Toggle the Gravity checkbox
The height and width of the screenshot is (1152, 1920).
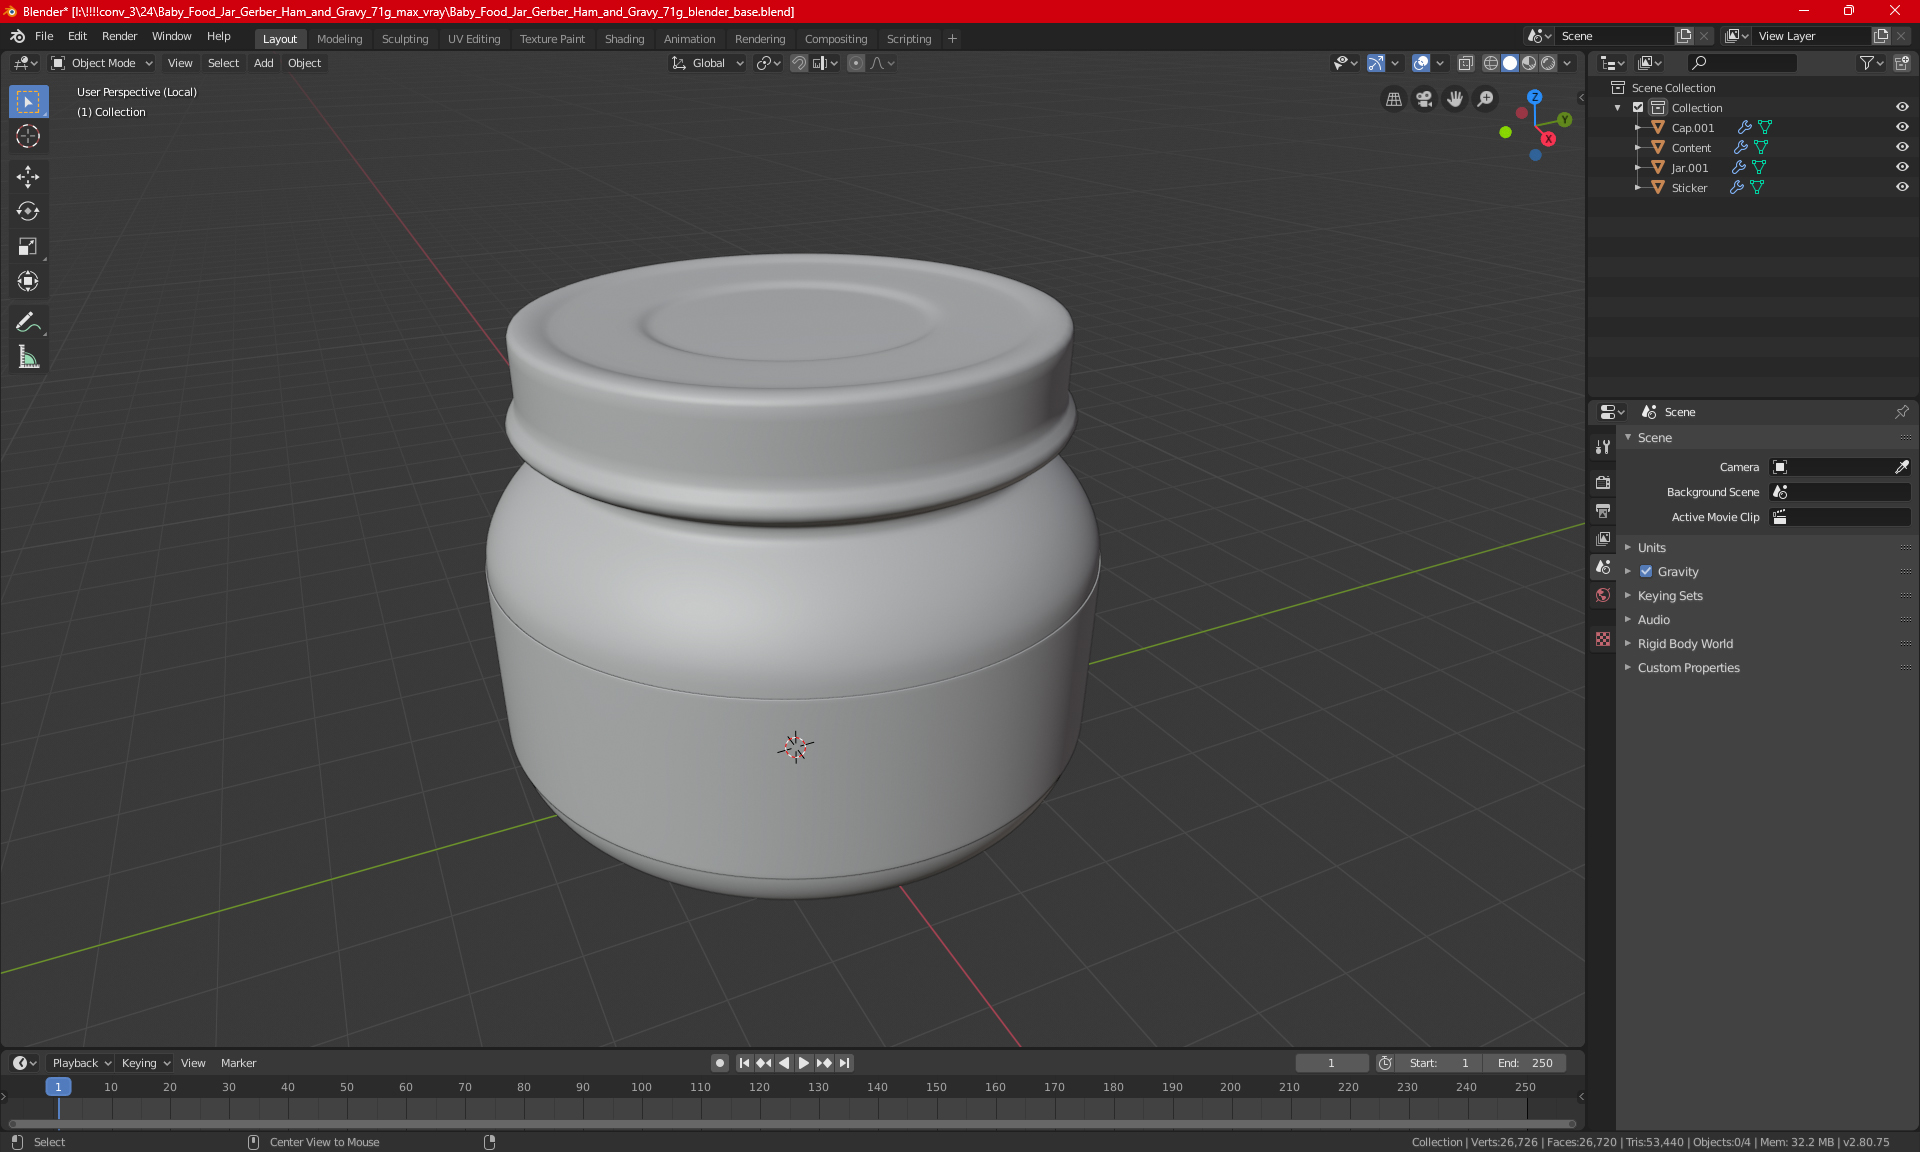1646,572
